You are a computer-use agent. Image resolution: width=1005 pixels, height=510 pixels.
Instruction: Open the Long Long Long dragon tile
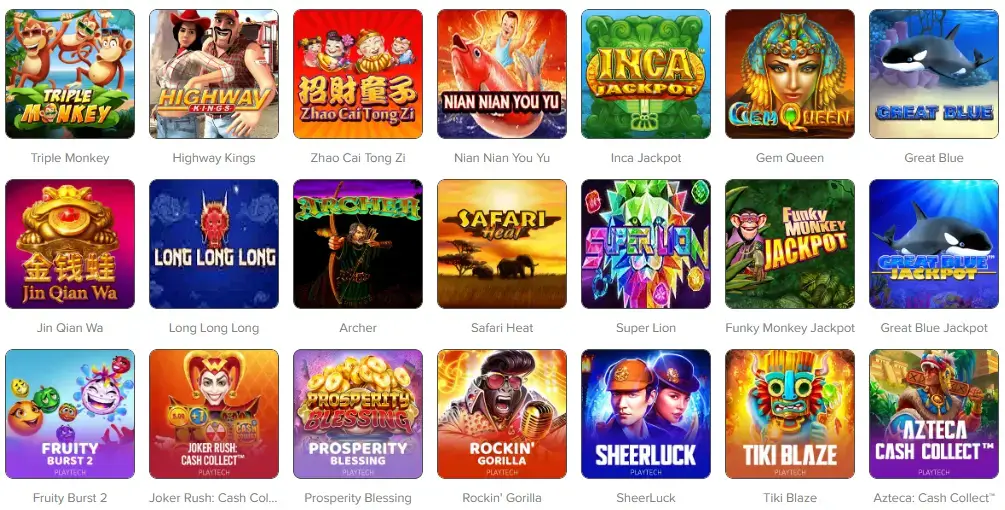click(x=214, y=244)
